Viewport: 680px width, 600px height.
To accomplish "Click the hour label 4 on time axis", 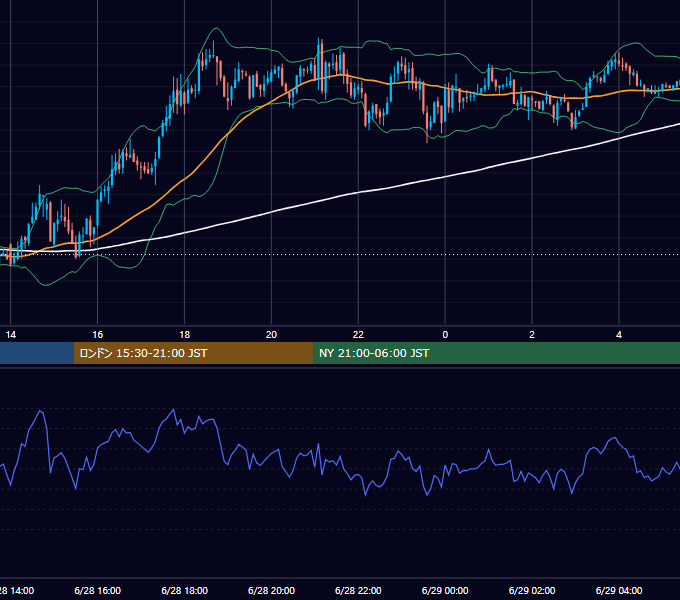I will point(619,335).
